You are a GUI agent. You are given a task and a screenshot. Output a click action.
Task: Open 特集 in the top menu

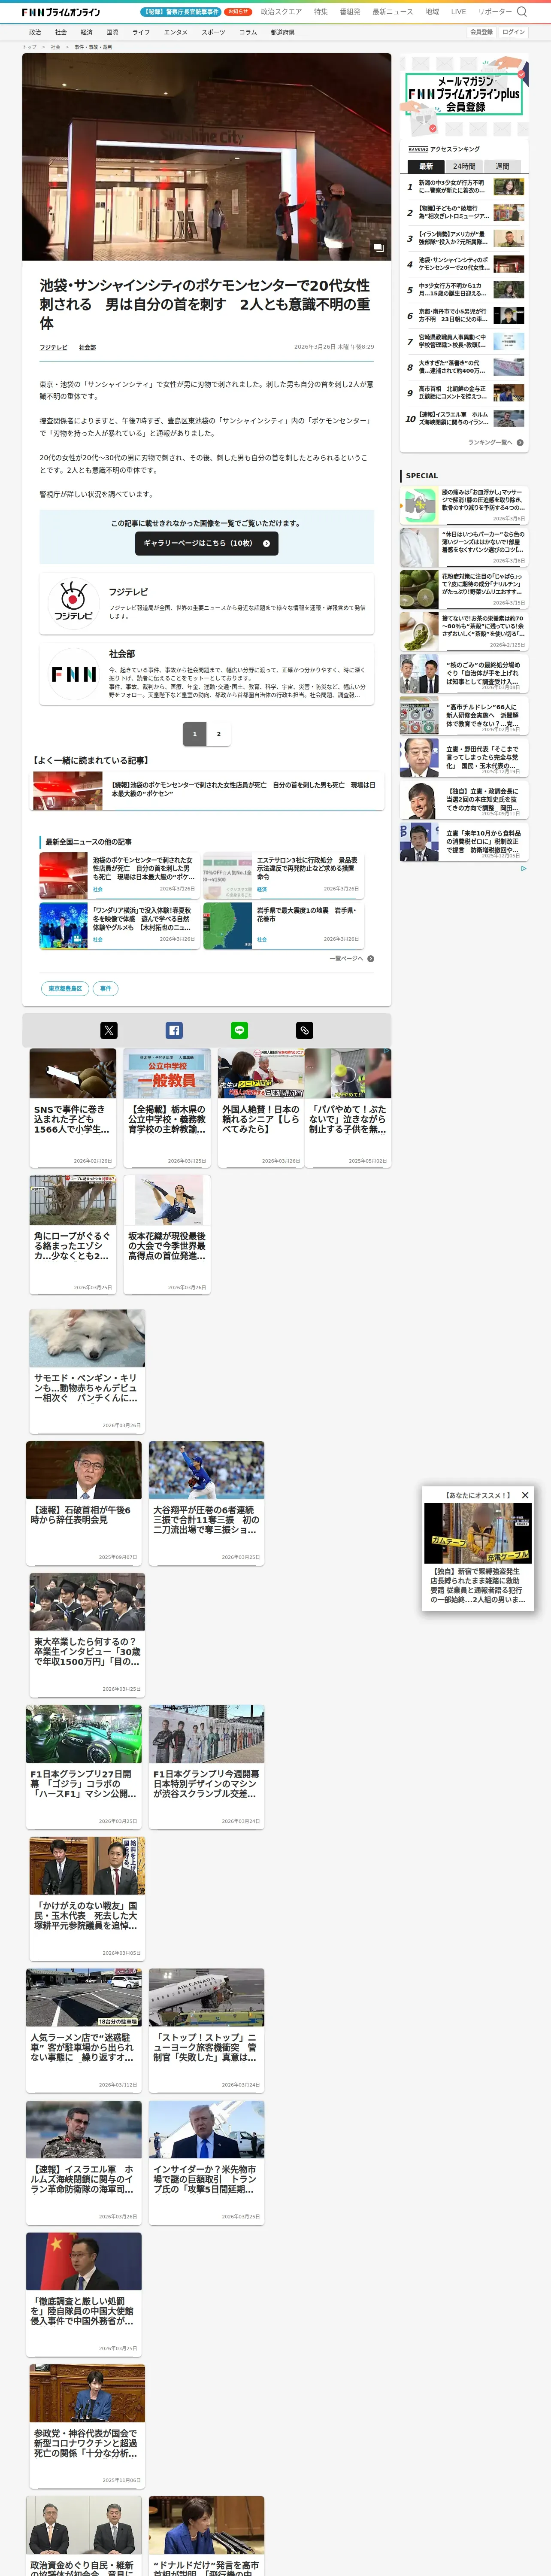point(321,12)
